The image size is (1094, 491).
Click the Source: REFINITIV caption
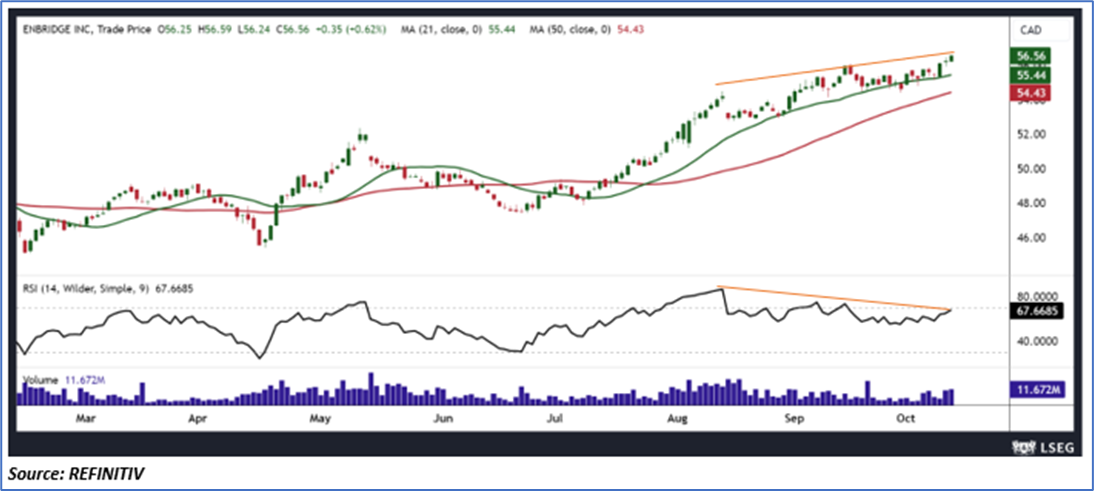[x=77, y=474]
